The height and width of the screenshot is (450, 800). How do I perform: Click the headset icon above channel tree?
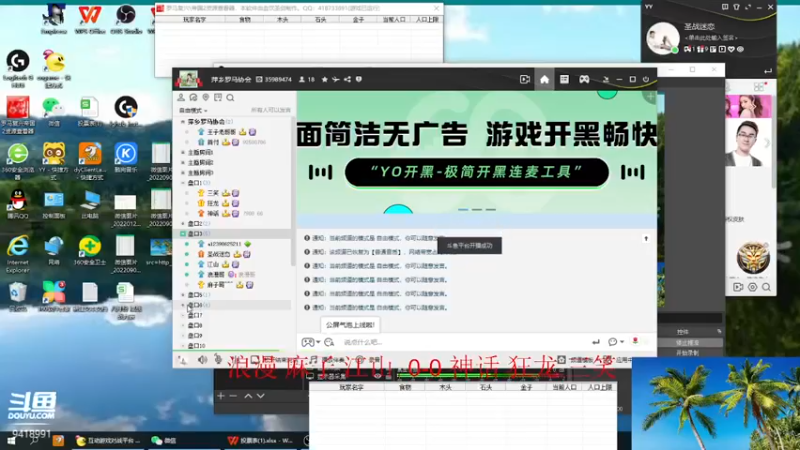[193, 97]
